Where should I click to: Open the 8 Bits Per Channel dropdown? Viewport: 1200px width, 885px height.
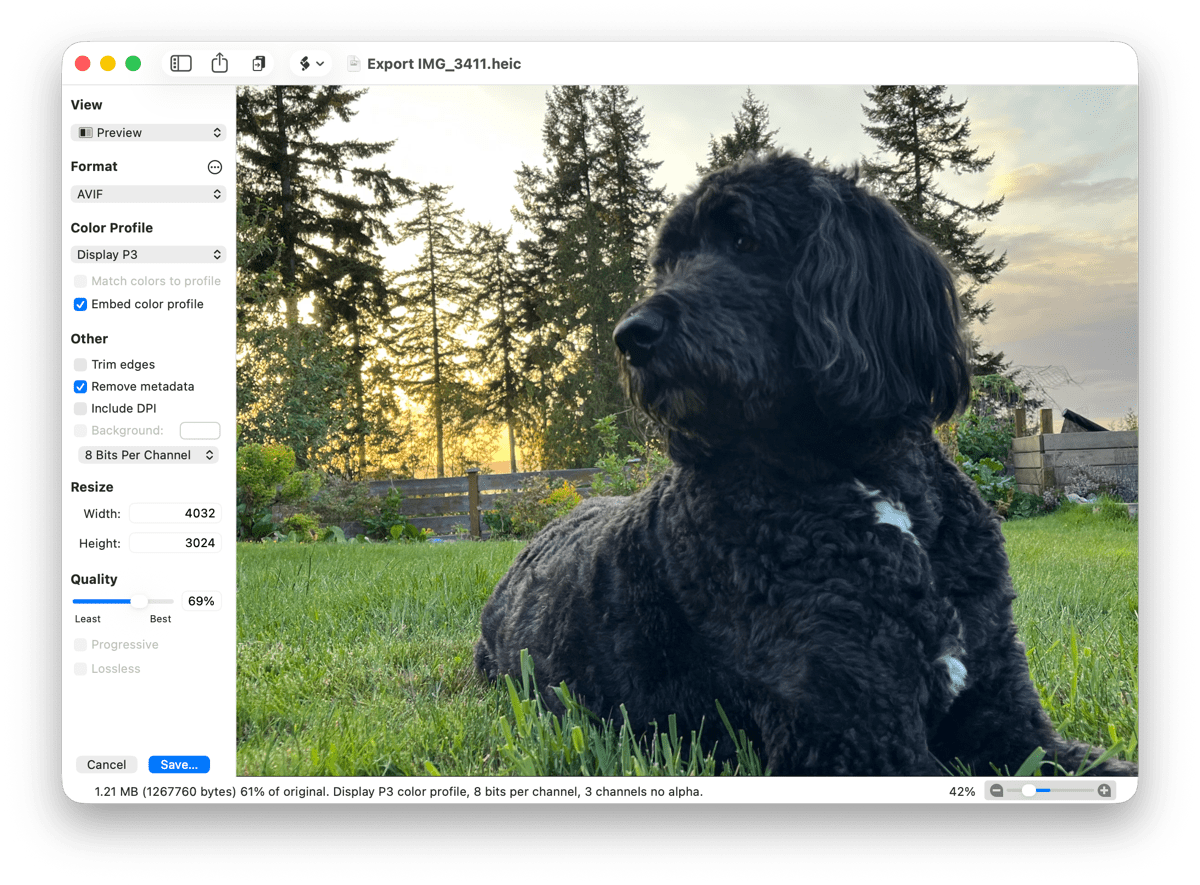click(x=149, y=455)
